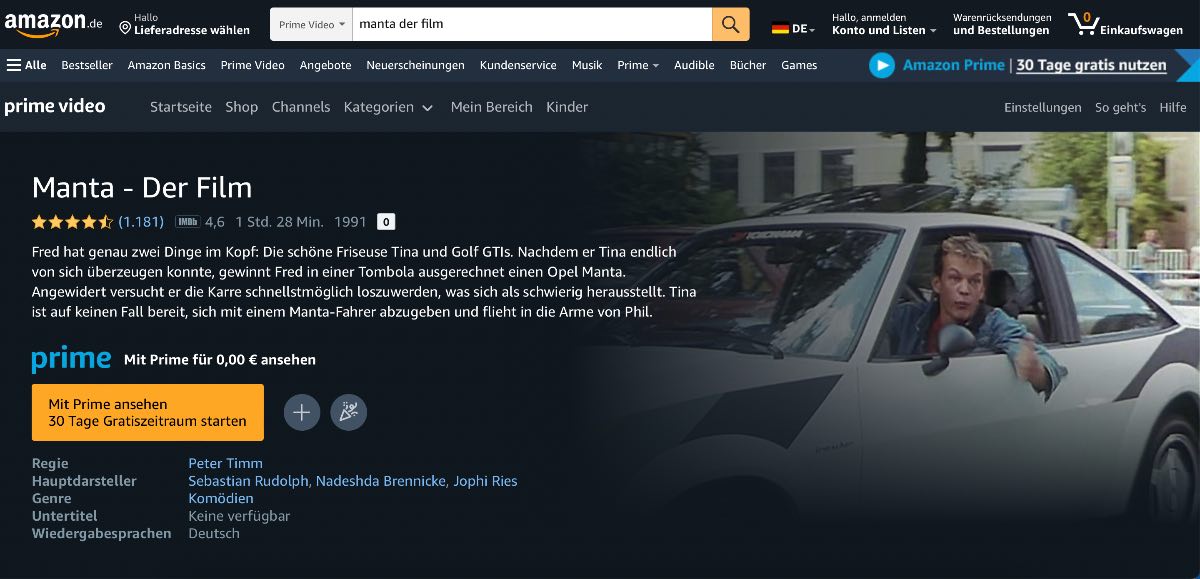Click the Manta - Der Film title
Image resolution: width=1200 pixels, height=579 pixels.
[142, 188]
